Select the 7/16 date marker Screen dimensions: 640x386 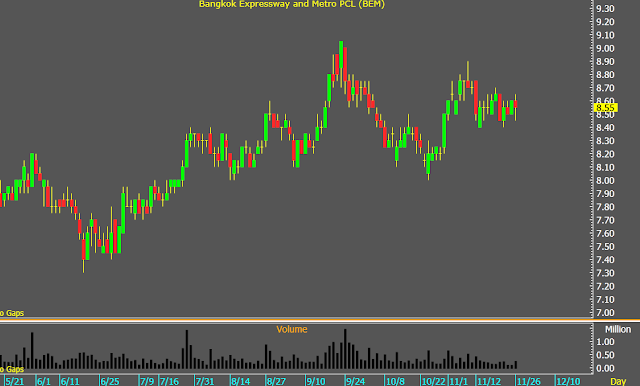[x=169, y=382]
